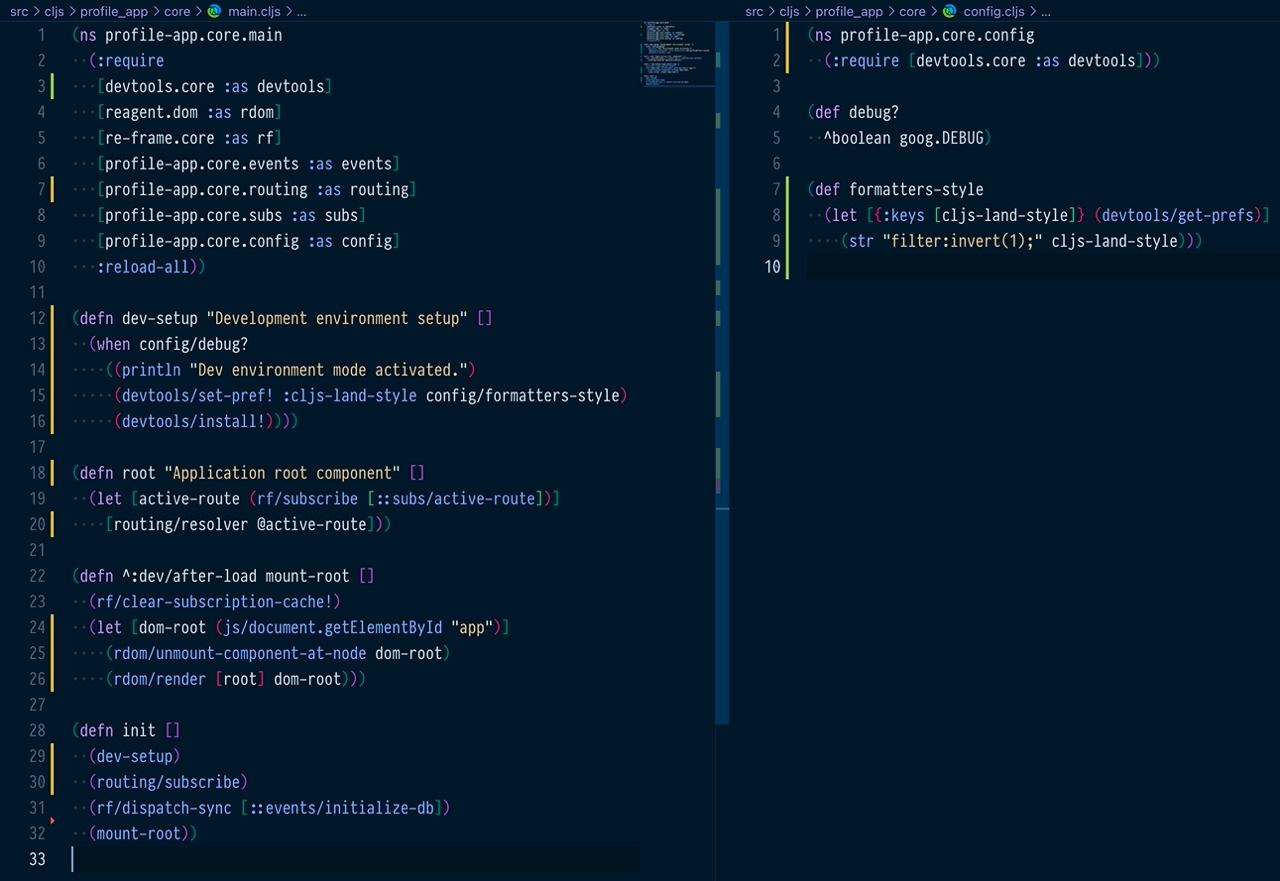Select 'core' breadcrumb of main.cljs editor
This screenshot has width=1280, height=881.
click(x=177, y=12)
